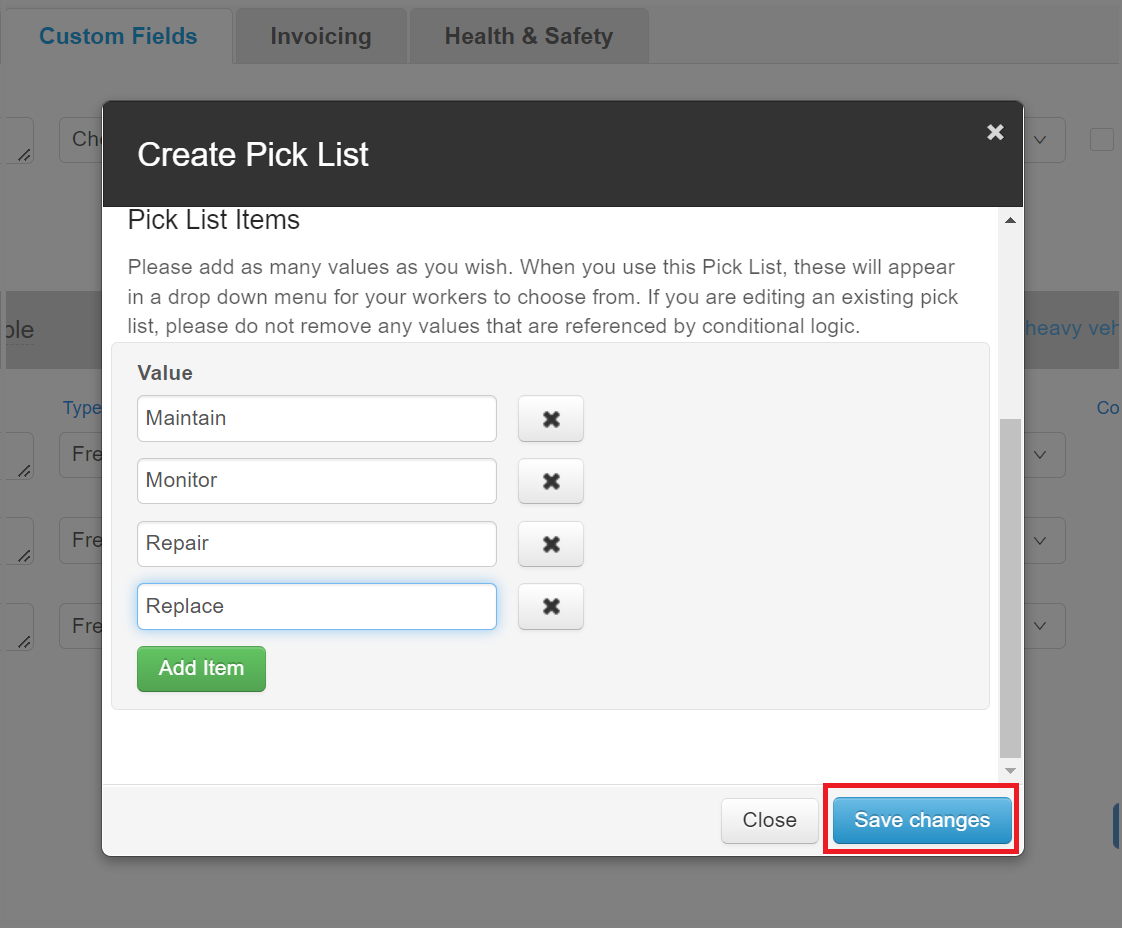The width and height of the screenshot is (1122, 928).
Task: Select the Custom Fields tab
Action: click(117, 35)
